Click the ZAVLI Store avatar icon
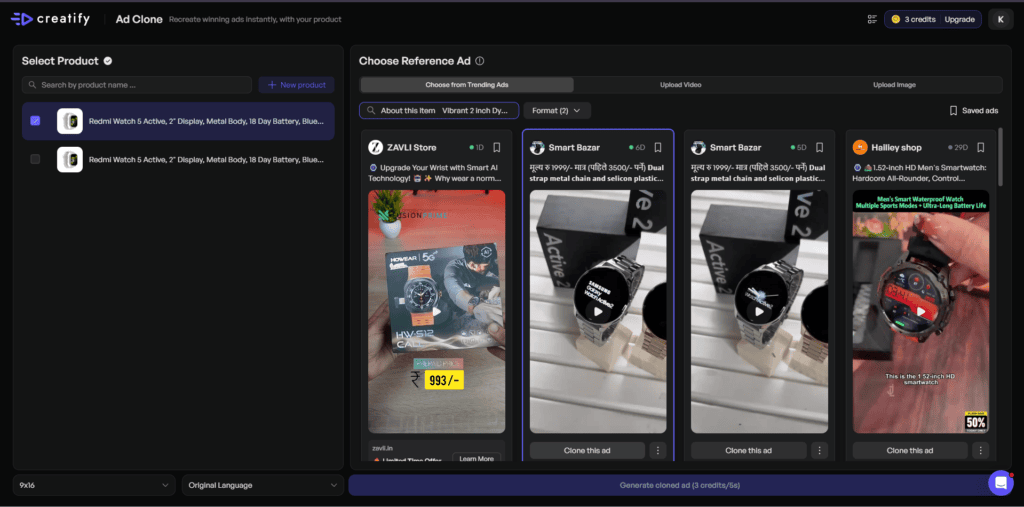1024x507 pixels. tap(376, 147)
